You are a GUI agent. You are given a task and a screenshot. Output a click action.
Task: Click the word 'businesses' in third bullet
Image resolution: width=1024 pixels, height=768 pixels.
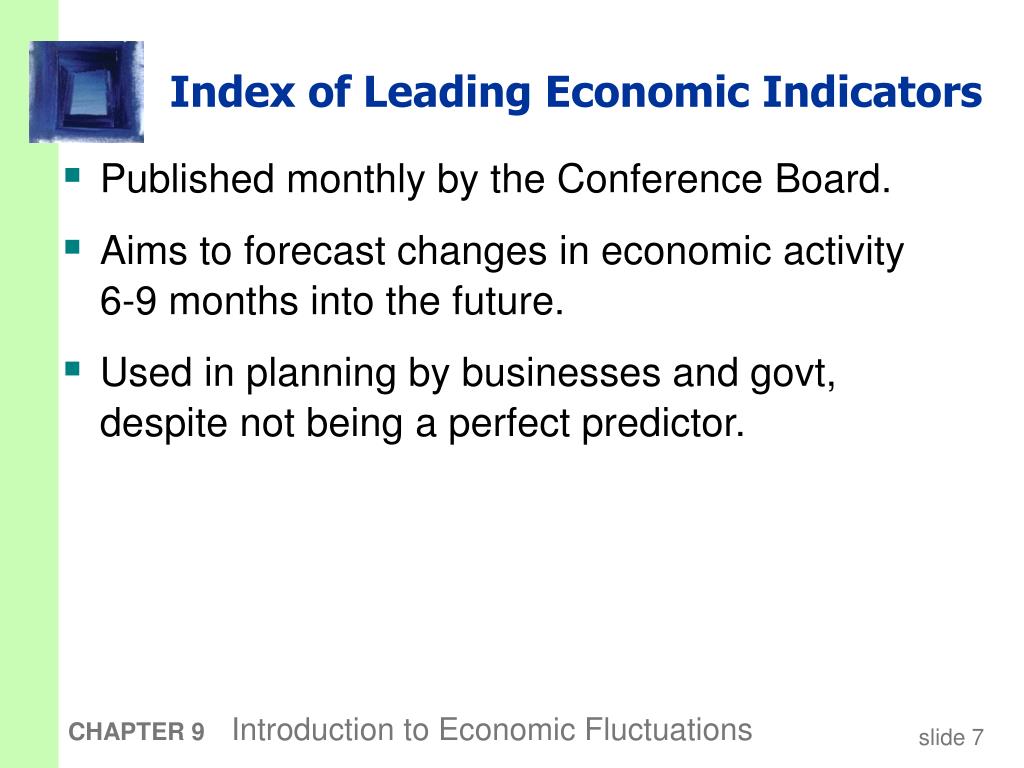[x=561, y=373]
